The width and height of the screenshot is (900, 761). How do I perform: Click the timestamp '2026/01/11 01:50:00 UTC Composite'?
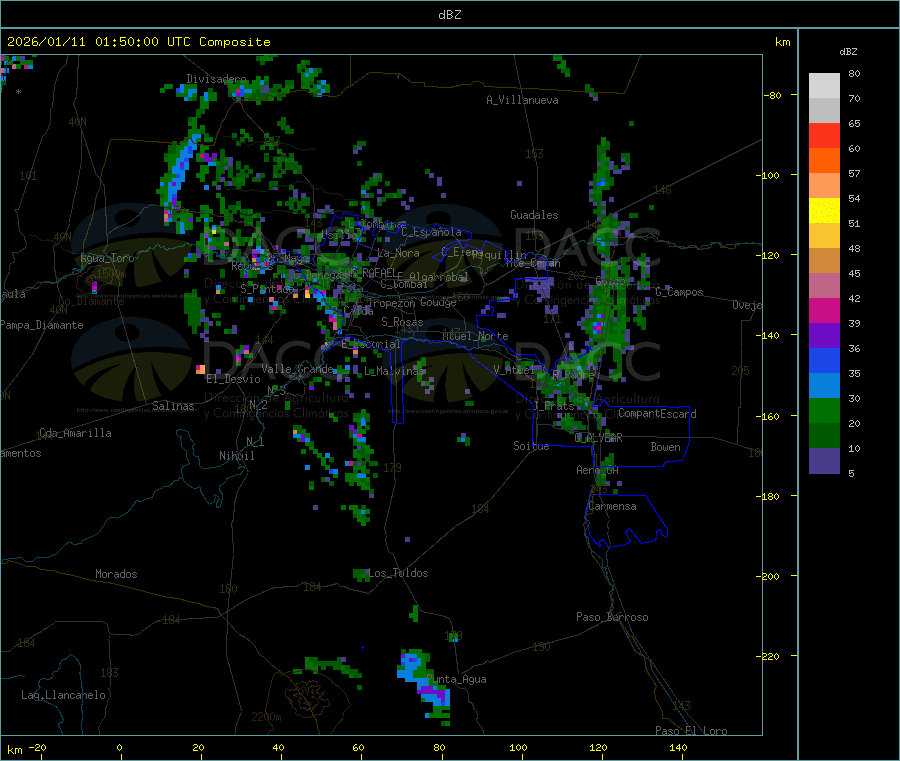point(138,42)
